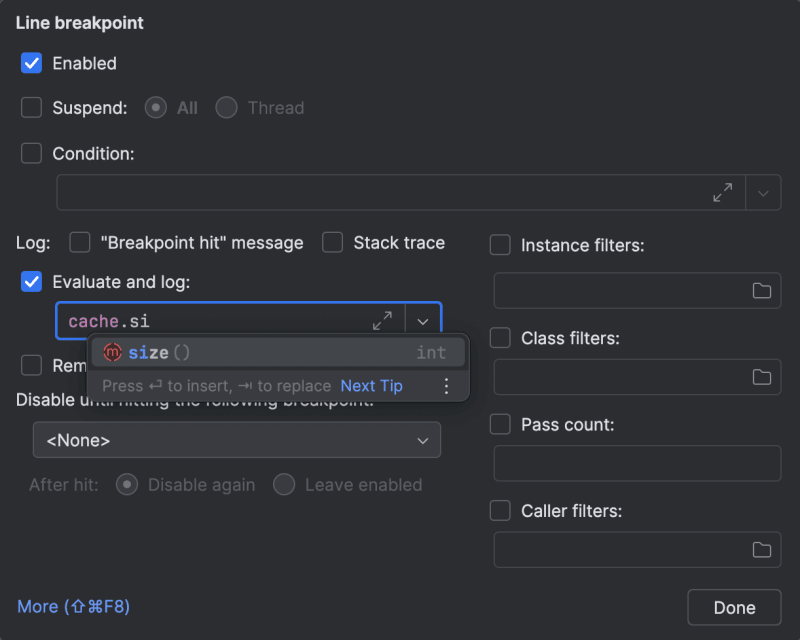
Task: Click expand icon in Evaluate and log field
Action: [x=382, y=321]
